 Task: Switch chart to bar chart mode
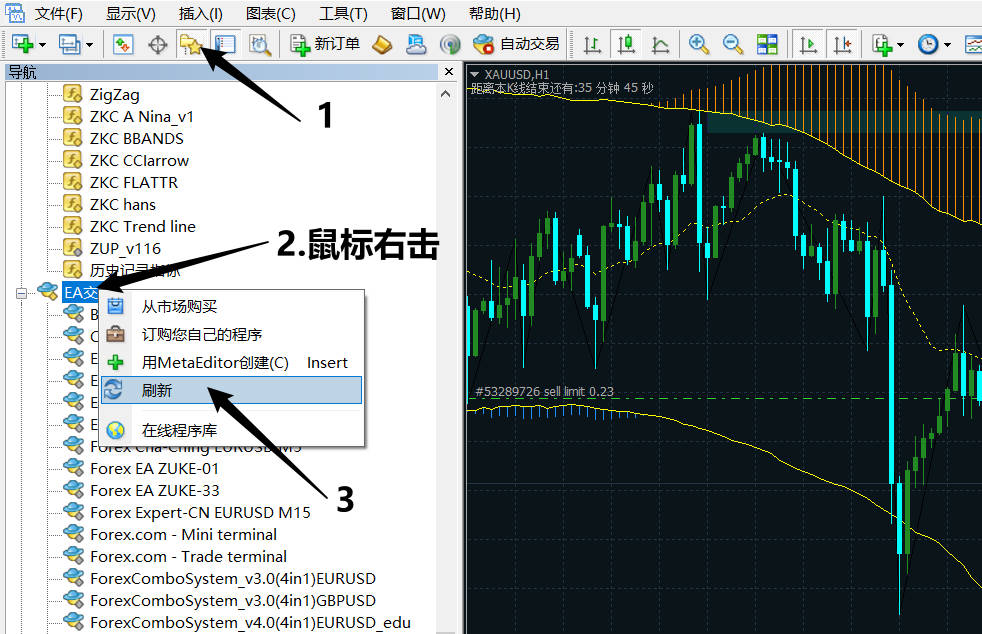(x=592, y=44)
